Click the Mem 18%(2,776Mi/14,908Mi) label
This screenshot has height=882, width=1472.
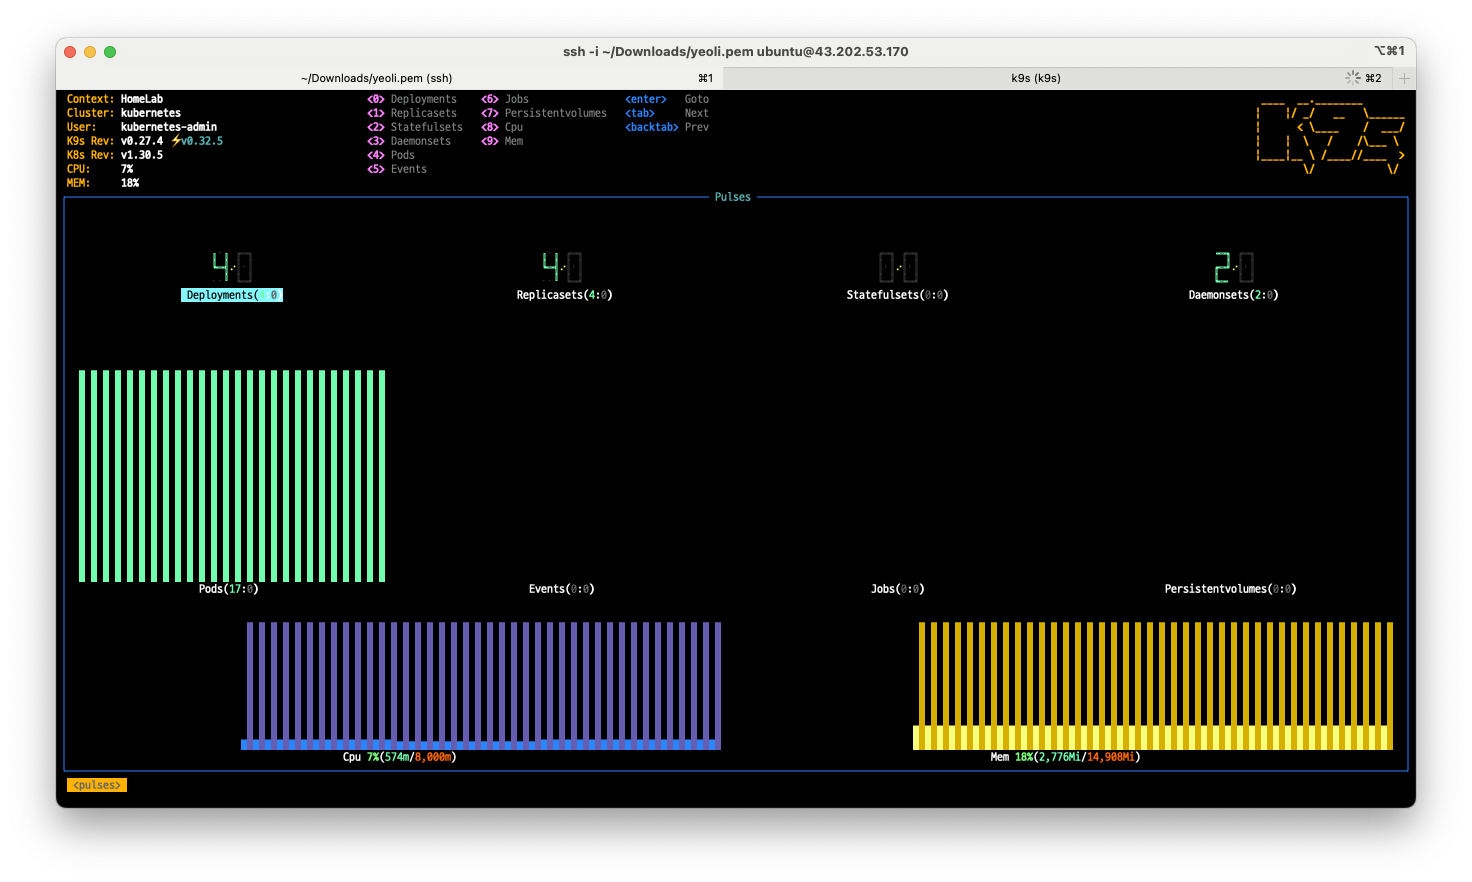[x=1065, y=757]
